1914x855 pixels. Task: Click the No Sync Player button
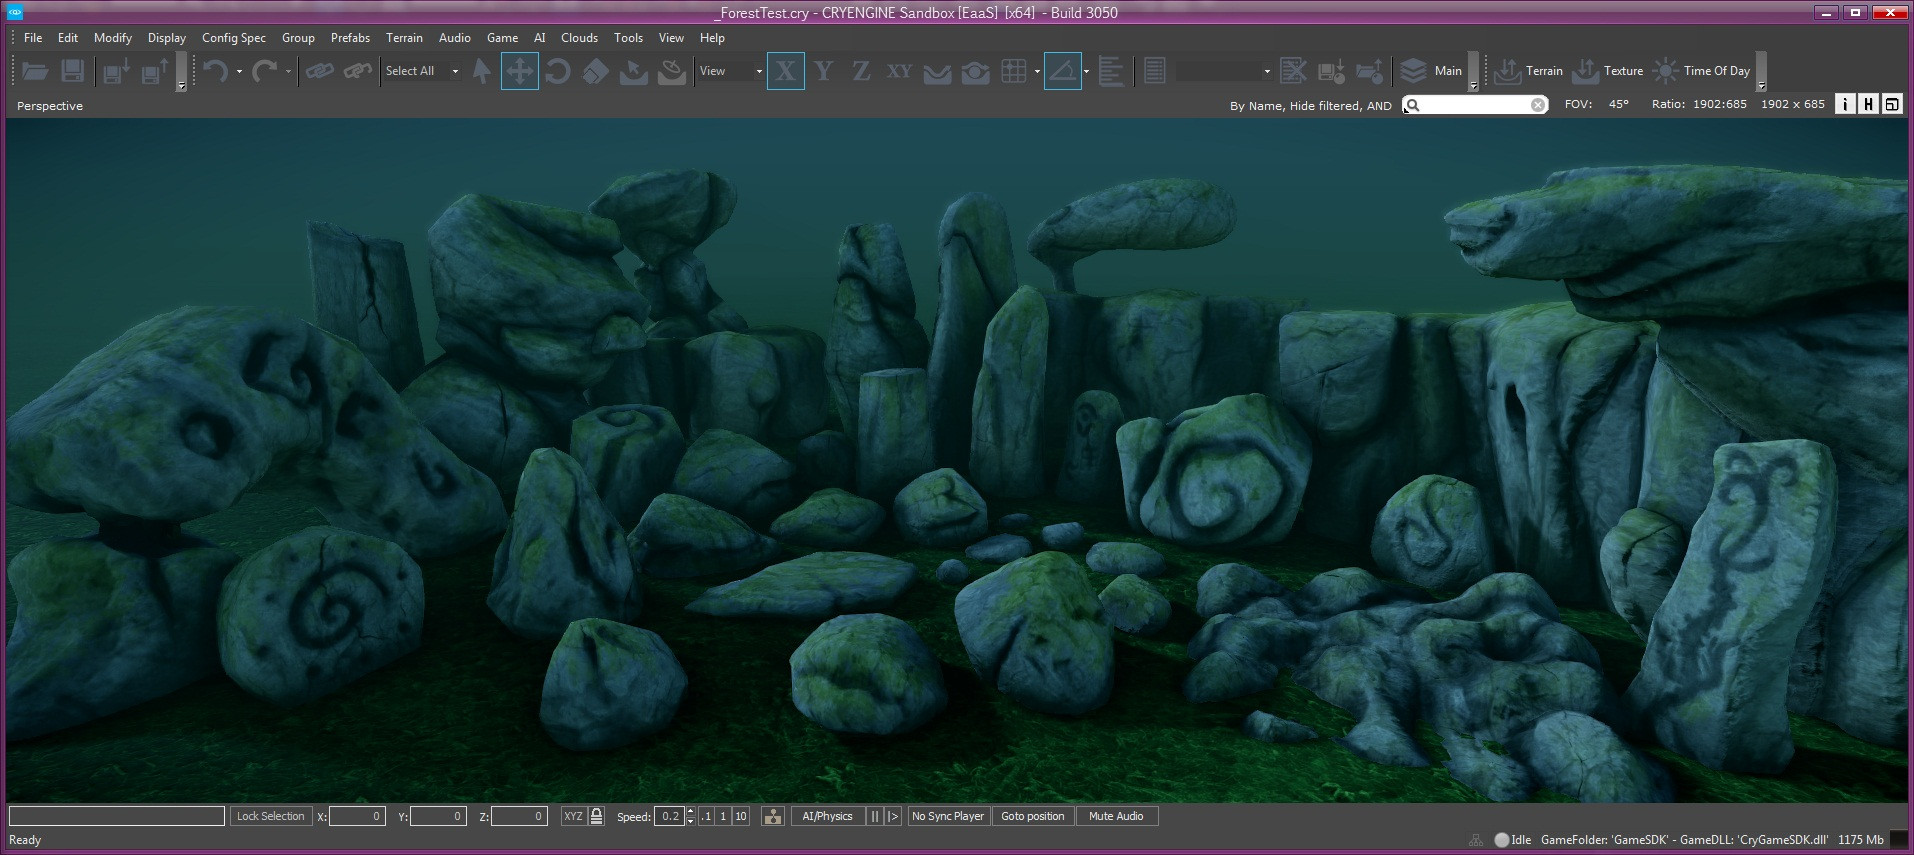(948, 816)
